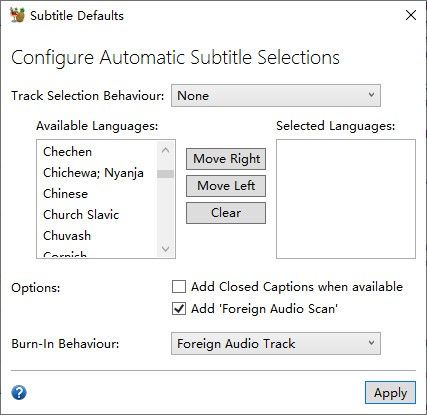Image resolution: width=427 pixels, height=415 pixels.
Task: Click the languages list scroll down arrow
Action: pyautogui.click(x=165, y=249)
